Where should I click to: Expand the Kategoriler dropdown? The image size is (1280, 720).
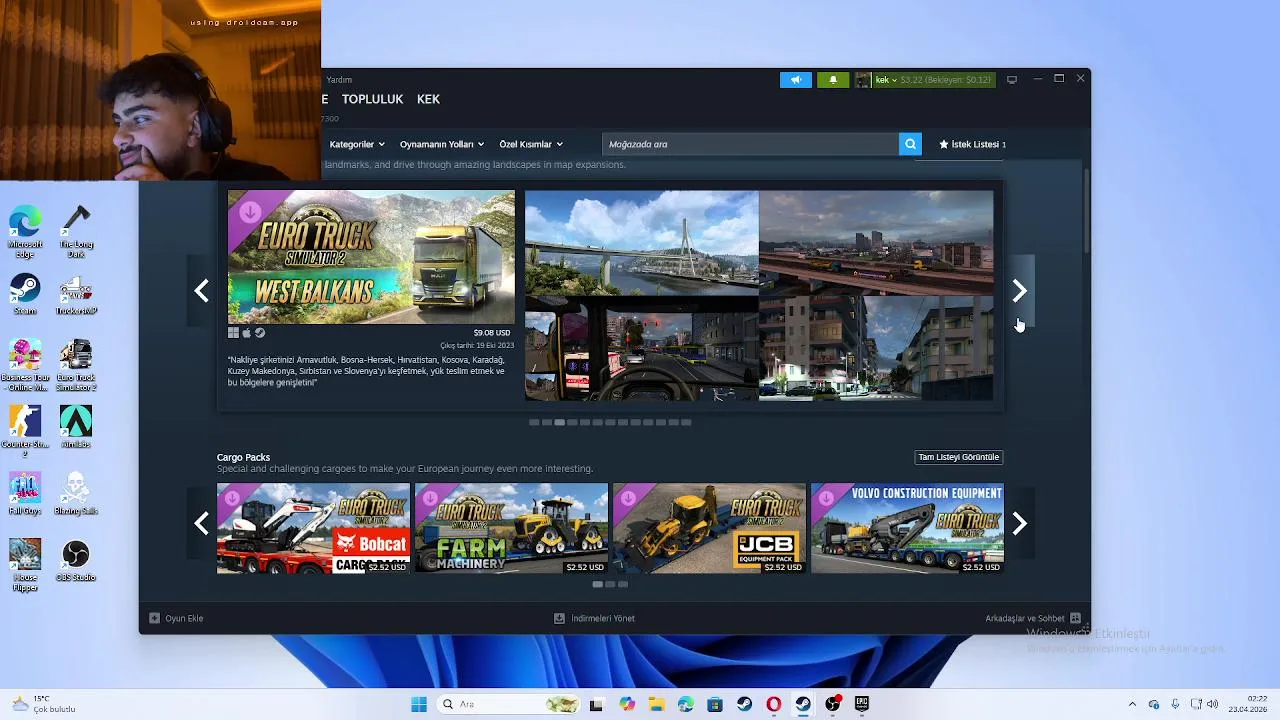click(x=357, y=144)
